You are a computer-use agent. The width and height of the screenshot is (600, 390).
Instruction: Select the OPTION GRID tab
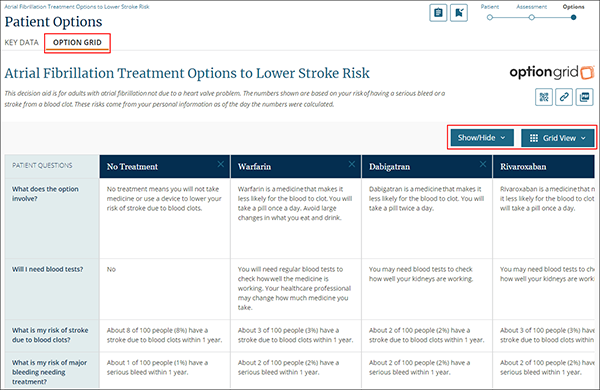tap(77, 42)
